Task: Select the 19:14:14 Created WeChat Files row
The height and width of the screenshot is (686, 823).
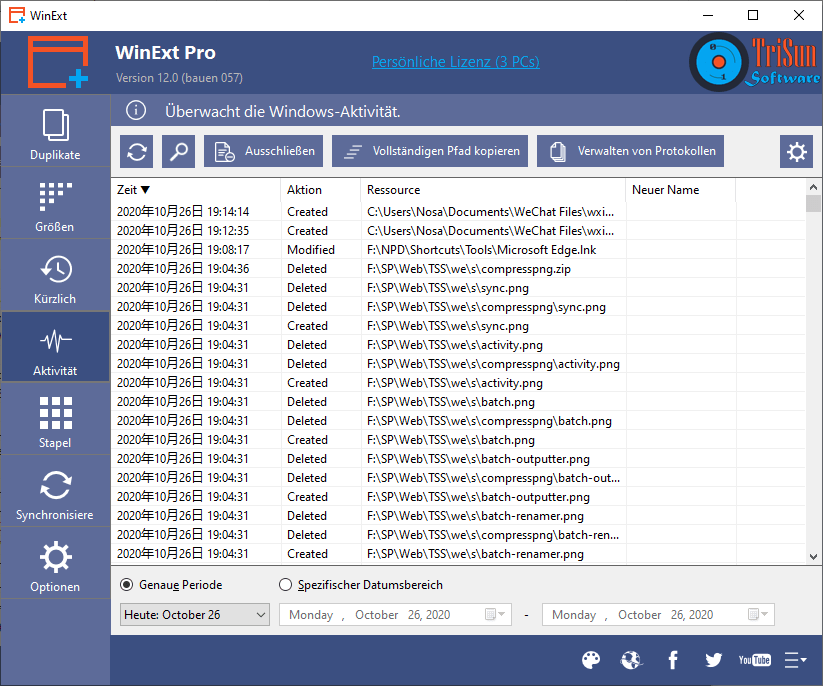Action: [x=458, y=212]
